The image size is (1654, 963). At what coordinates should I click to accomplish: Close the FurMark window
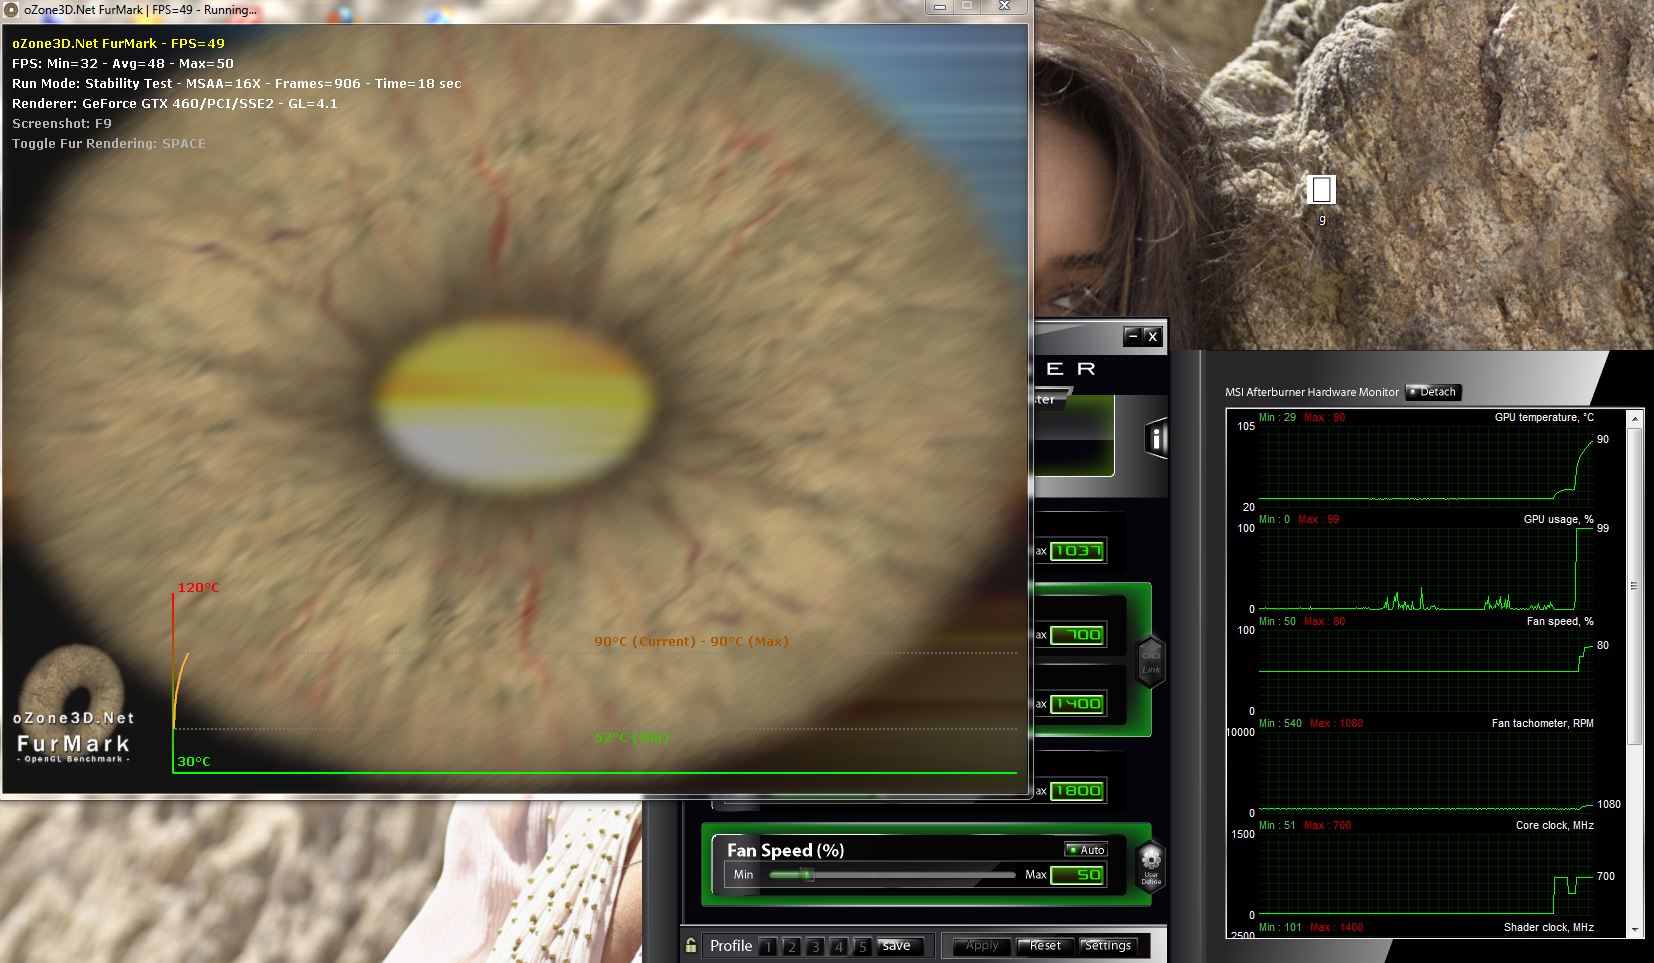1005,7
